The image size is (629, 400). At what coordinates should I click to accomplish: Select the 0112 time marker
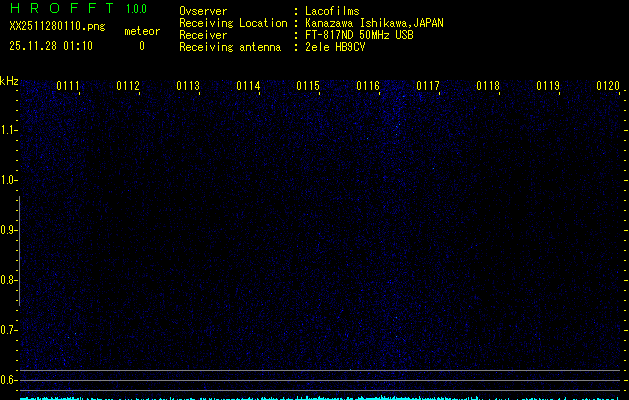point(128,86)
